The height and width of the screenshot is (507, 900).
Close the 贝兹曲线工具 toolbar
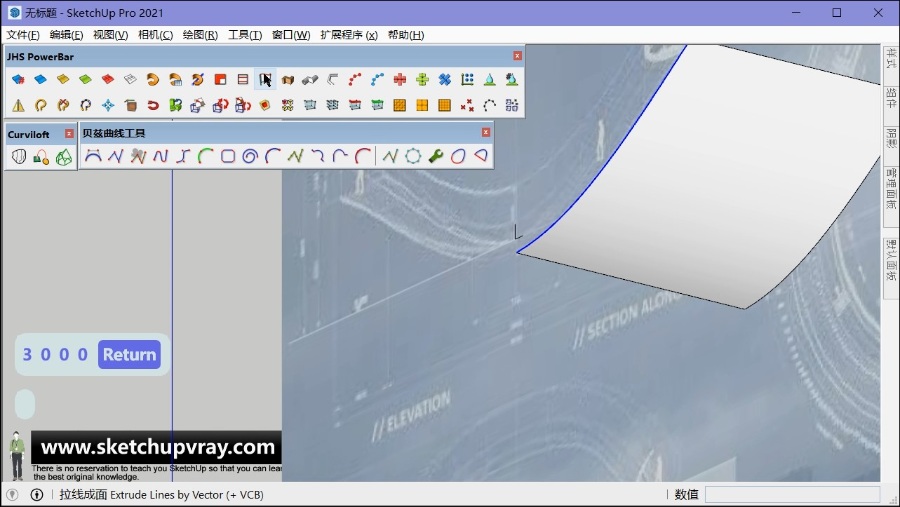486,133
